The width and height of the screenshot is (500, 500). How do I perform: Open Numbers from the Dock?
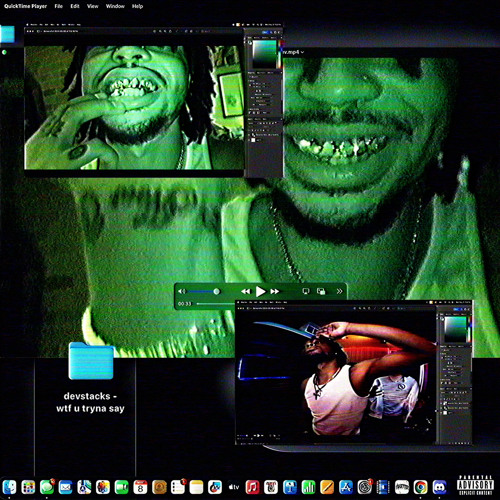309,487
